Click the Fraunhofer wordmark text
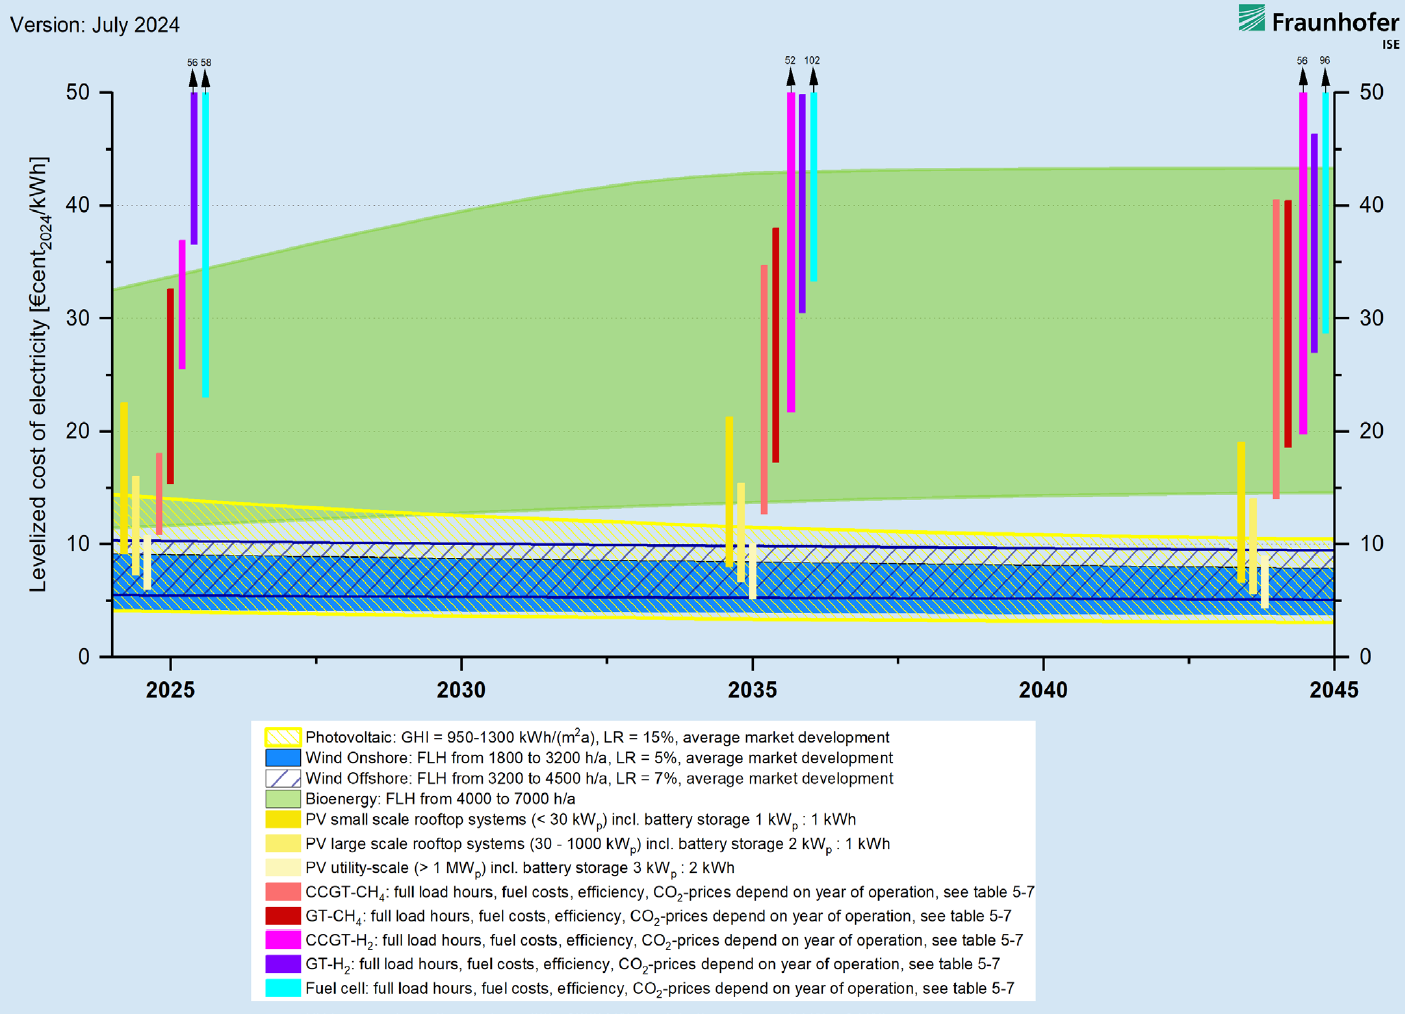1405x1015 pixels. pyautogui.click(x=1335, y=21)
